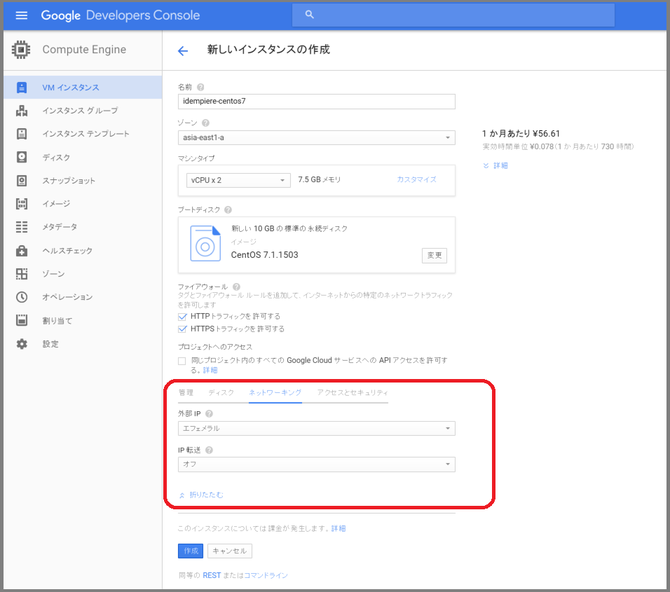Click the Google Developers Console title
This screenshot has width=670, height=592.
pyautogui.click(x=120, y=15)
